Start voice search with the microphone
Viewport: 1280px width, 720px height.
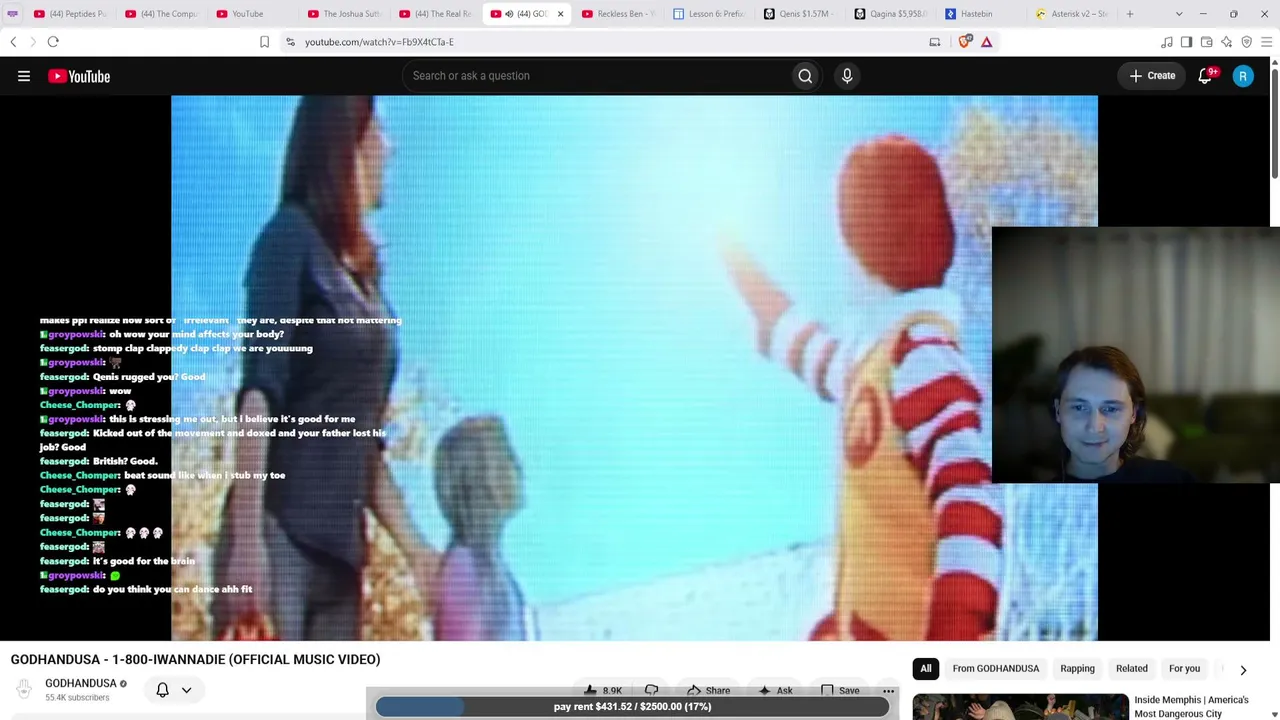(x=847, y=76)
